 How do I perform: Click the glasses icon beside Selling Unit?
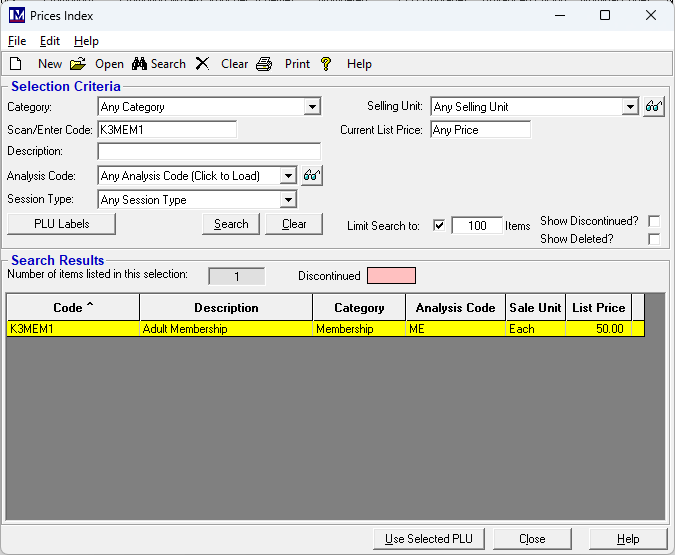click(653, 106)
